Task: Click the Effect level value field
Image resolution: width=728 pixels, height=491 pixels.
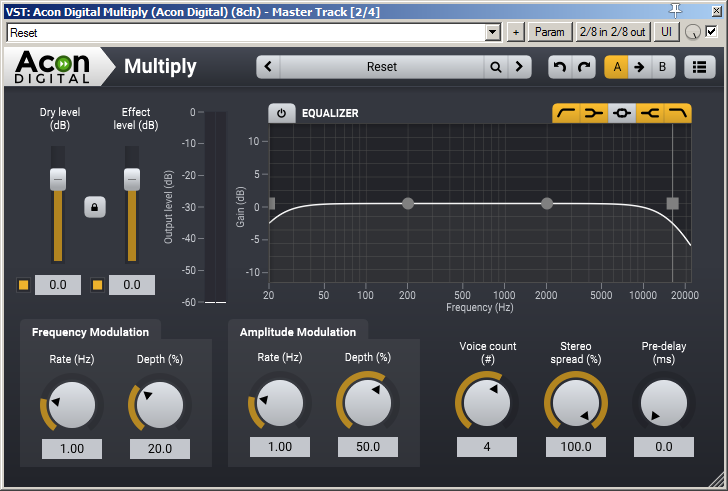Action: coord(132,285)
